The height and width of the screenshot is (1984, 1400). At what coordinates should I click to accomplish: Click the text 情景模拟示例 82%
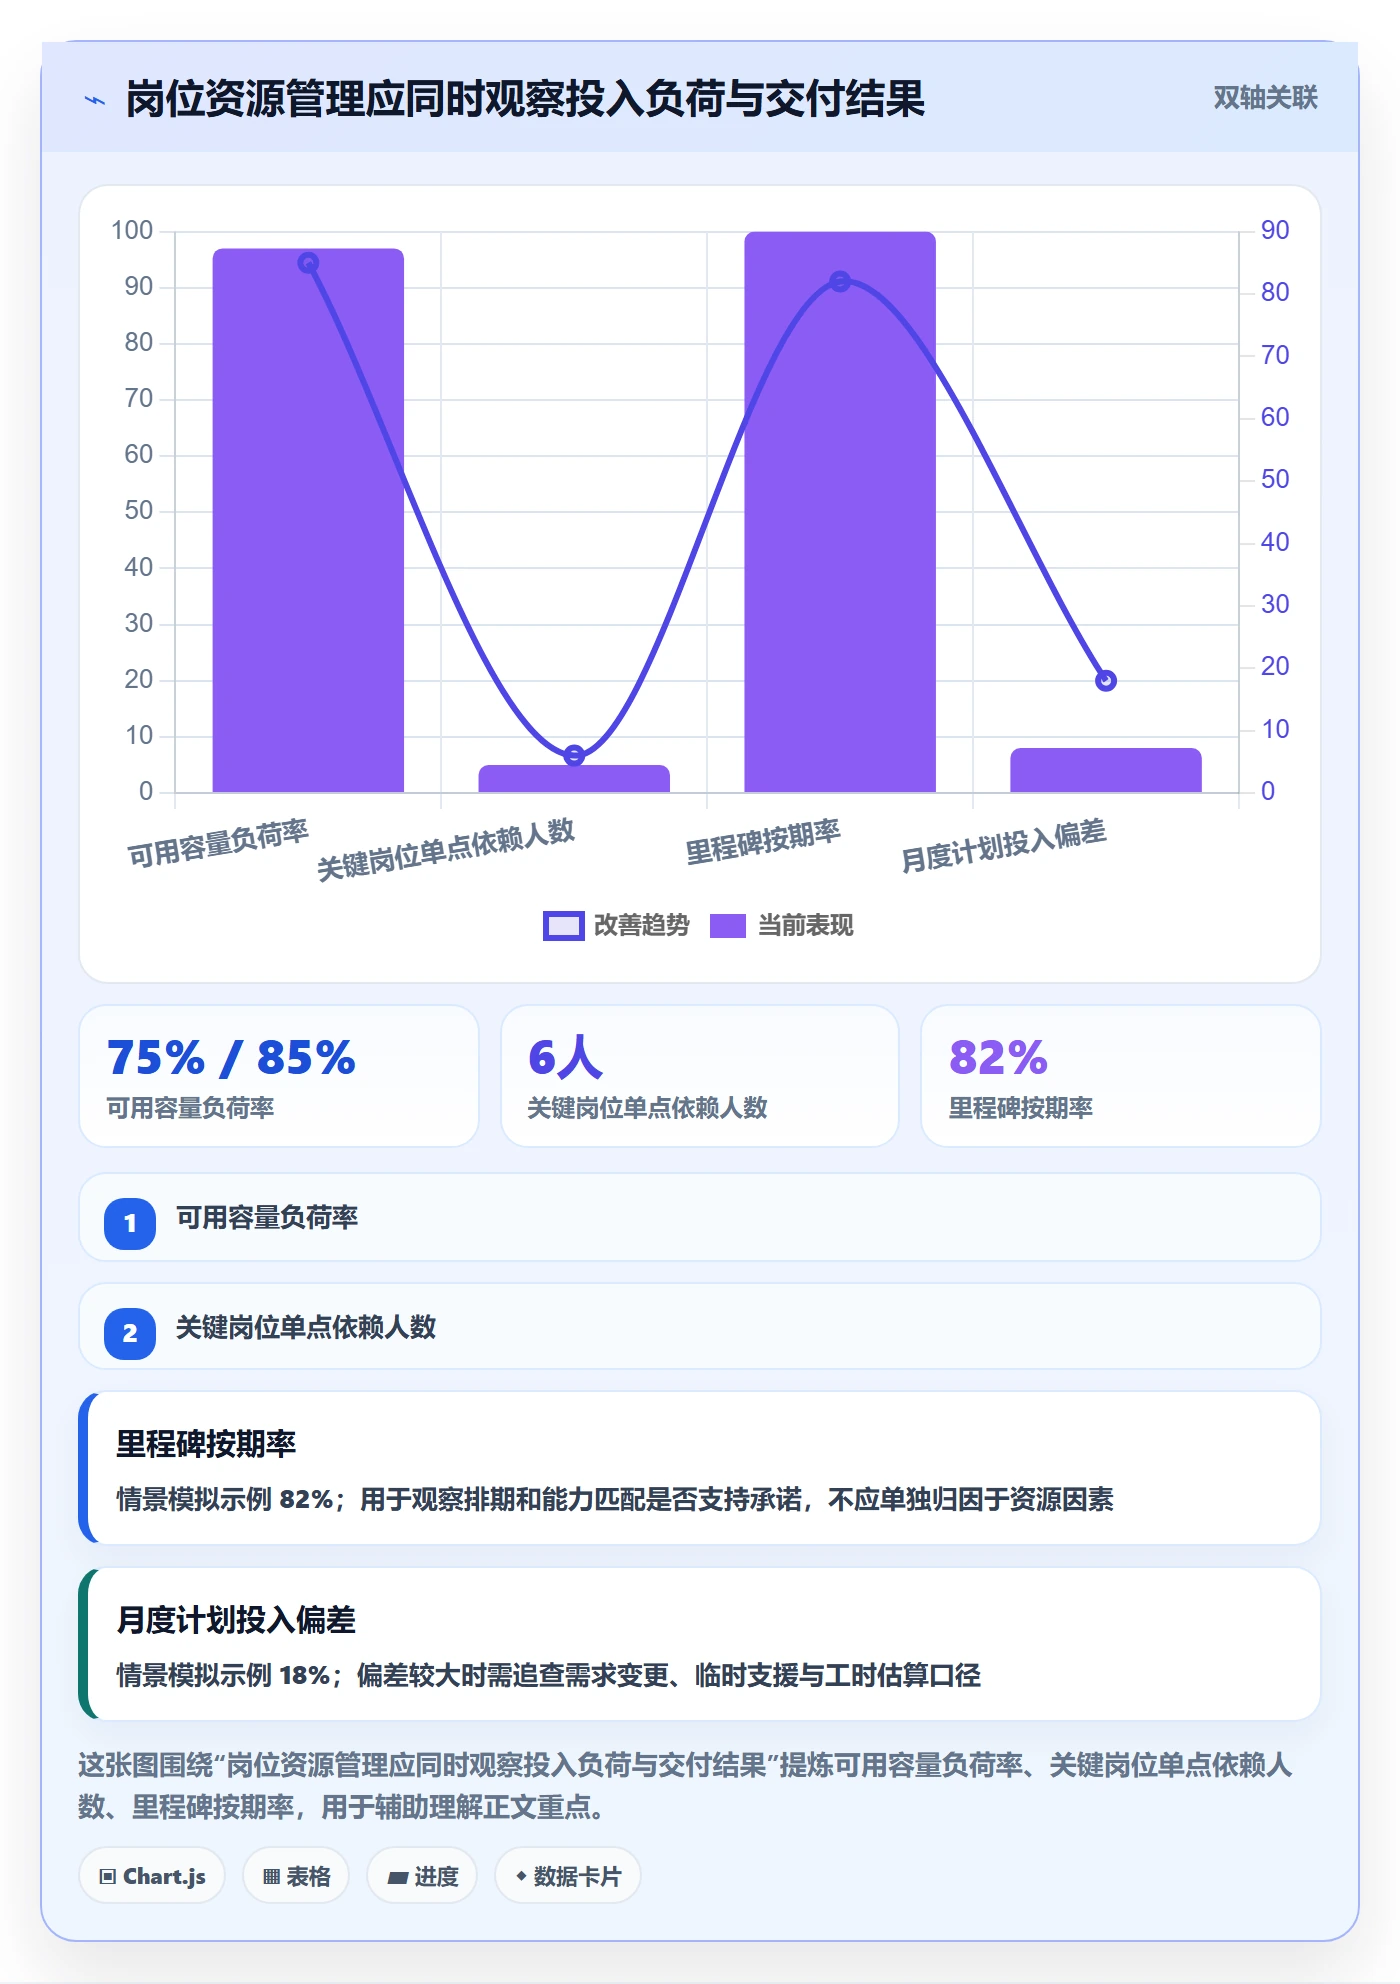[225, 1499]
